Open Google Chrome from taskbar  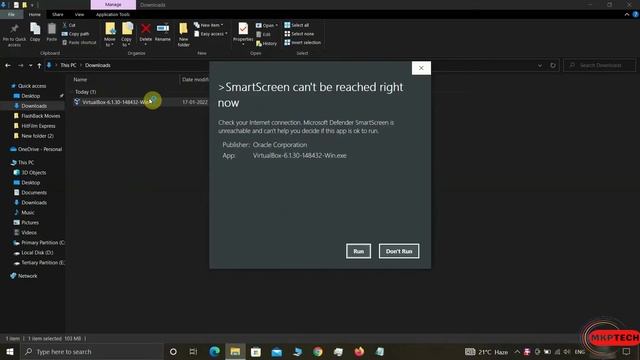[318, 351]
